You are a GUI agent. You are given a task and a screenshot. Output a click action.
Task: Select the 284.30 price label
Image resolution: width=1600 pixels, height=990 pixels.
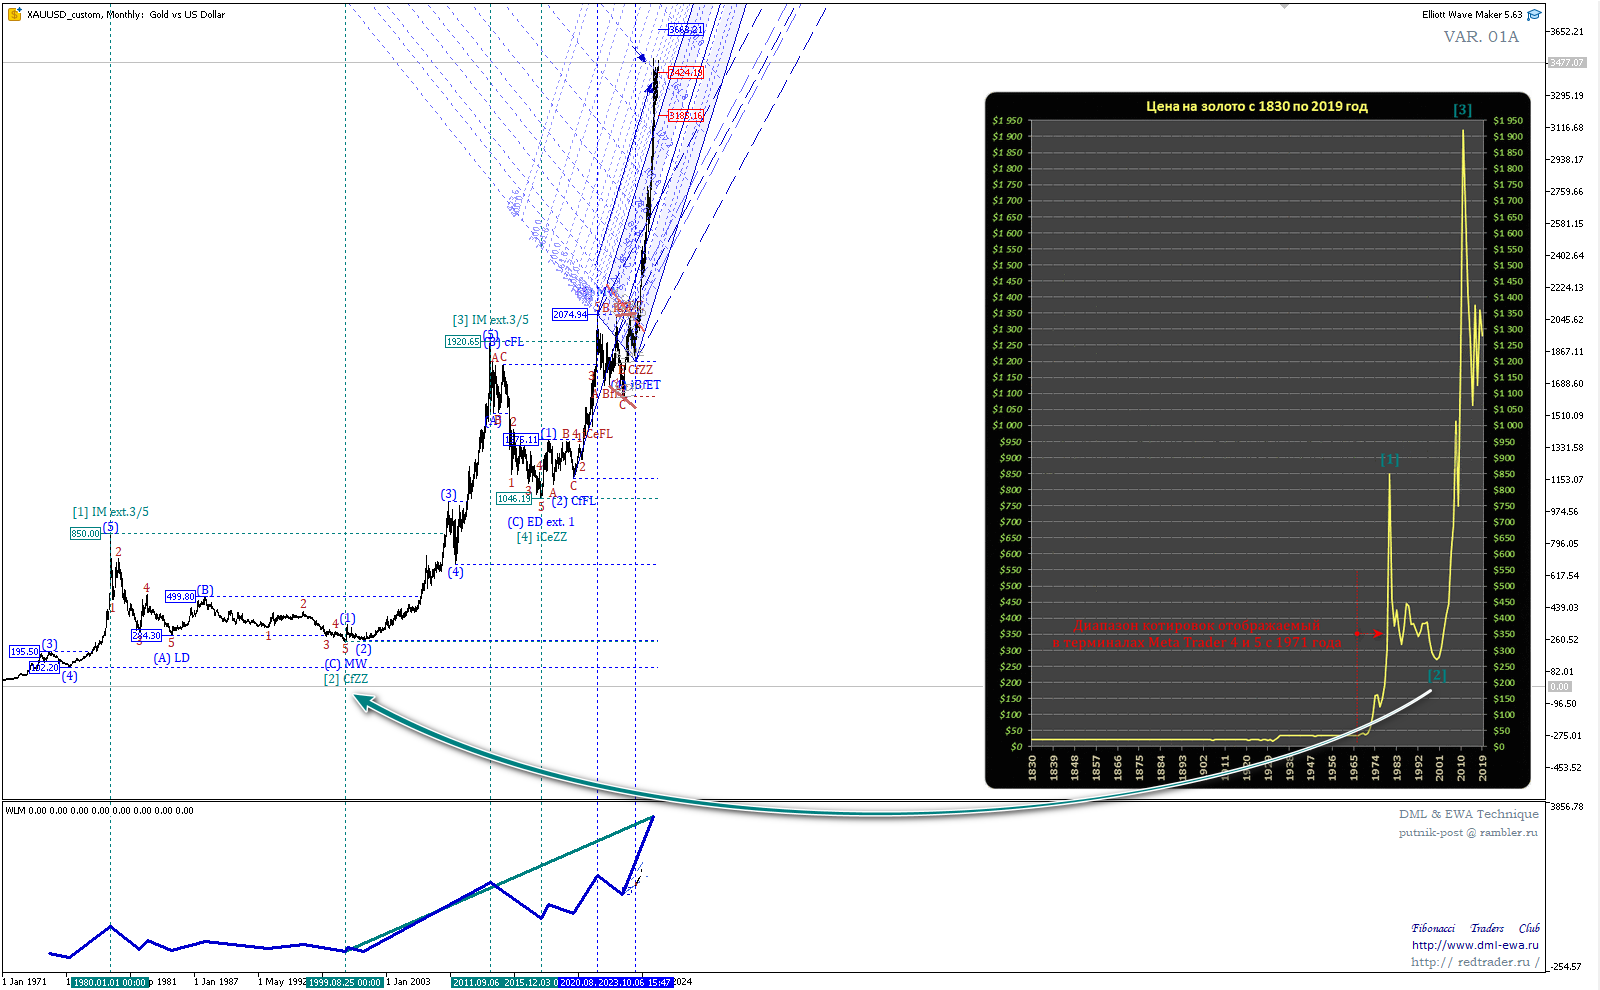pyautogui.click(x=146, y=635)
